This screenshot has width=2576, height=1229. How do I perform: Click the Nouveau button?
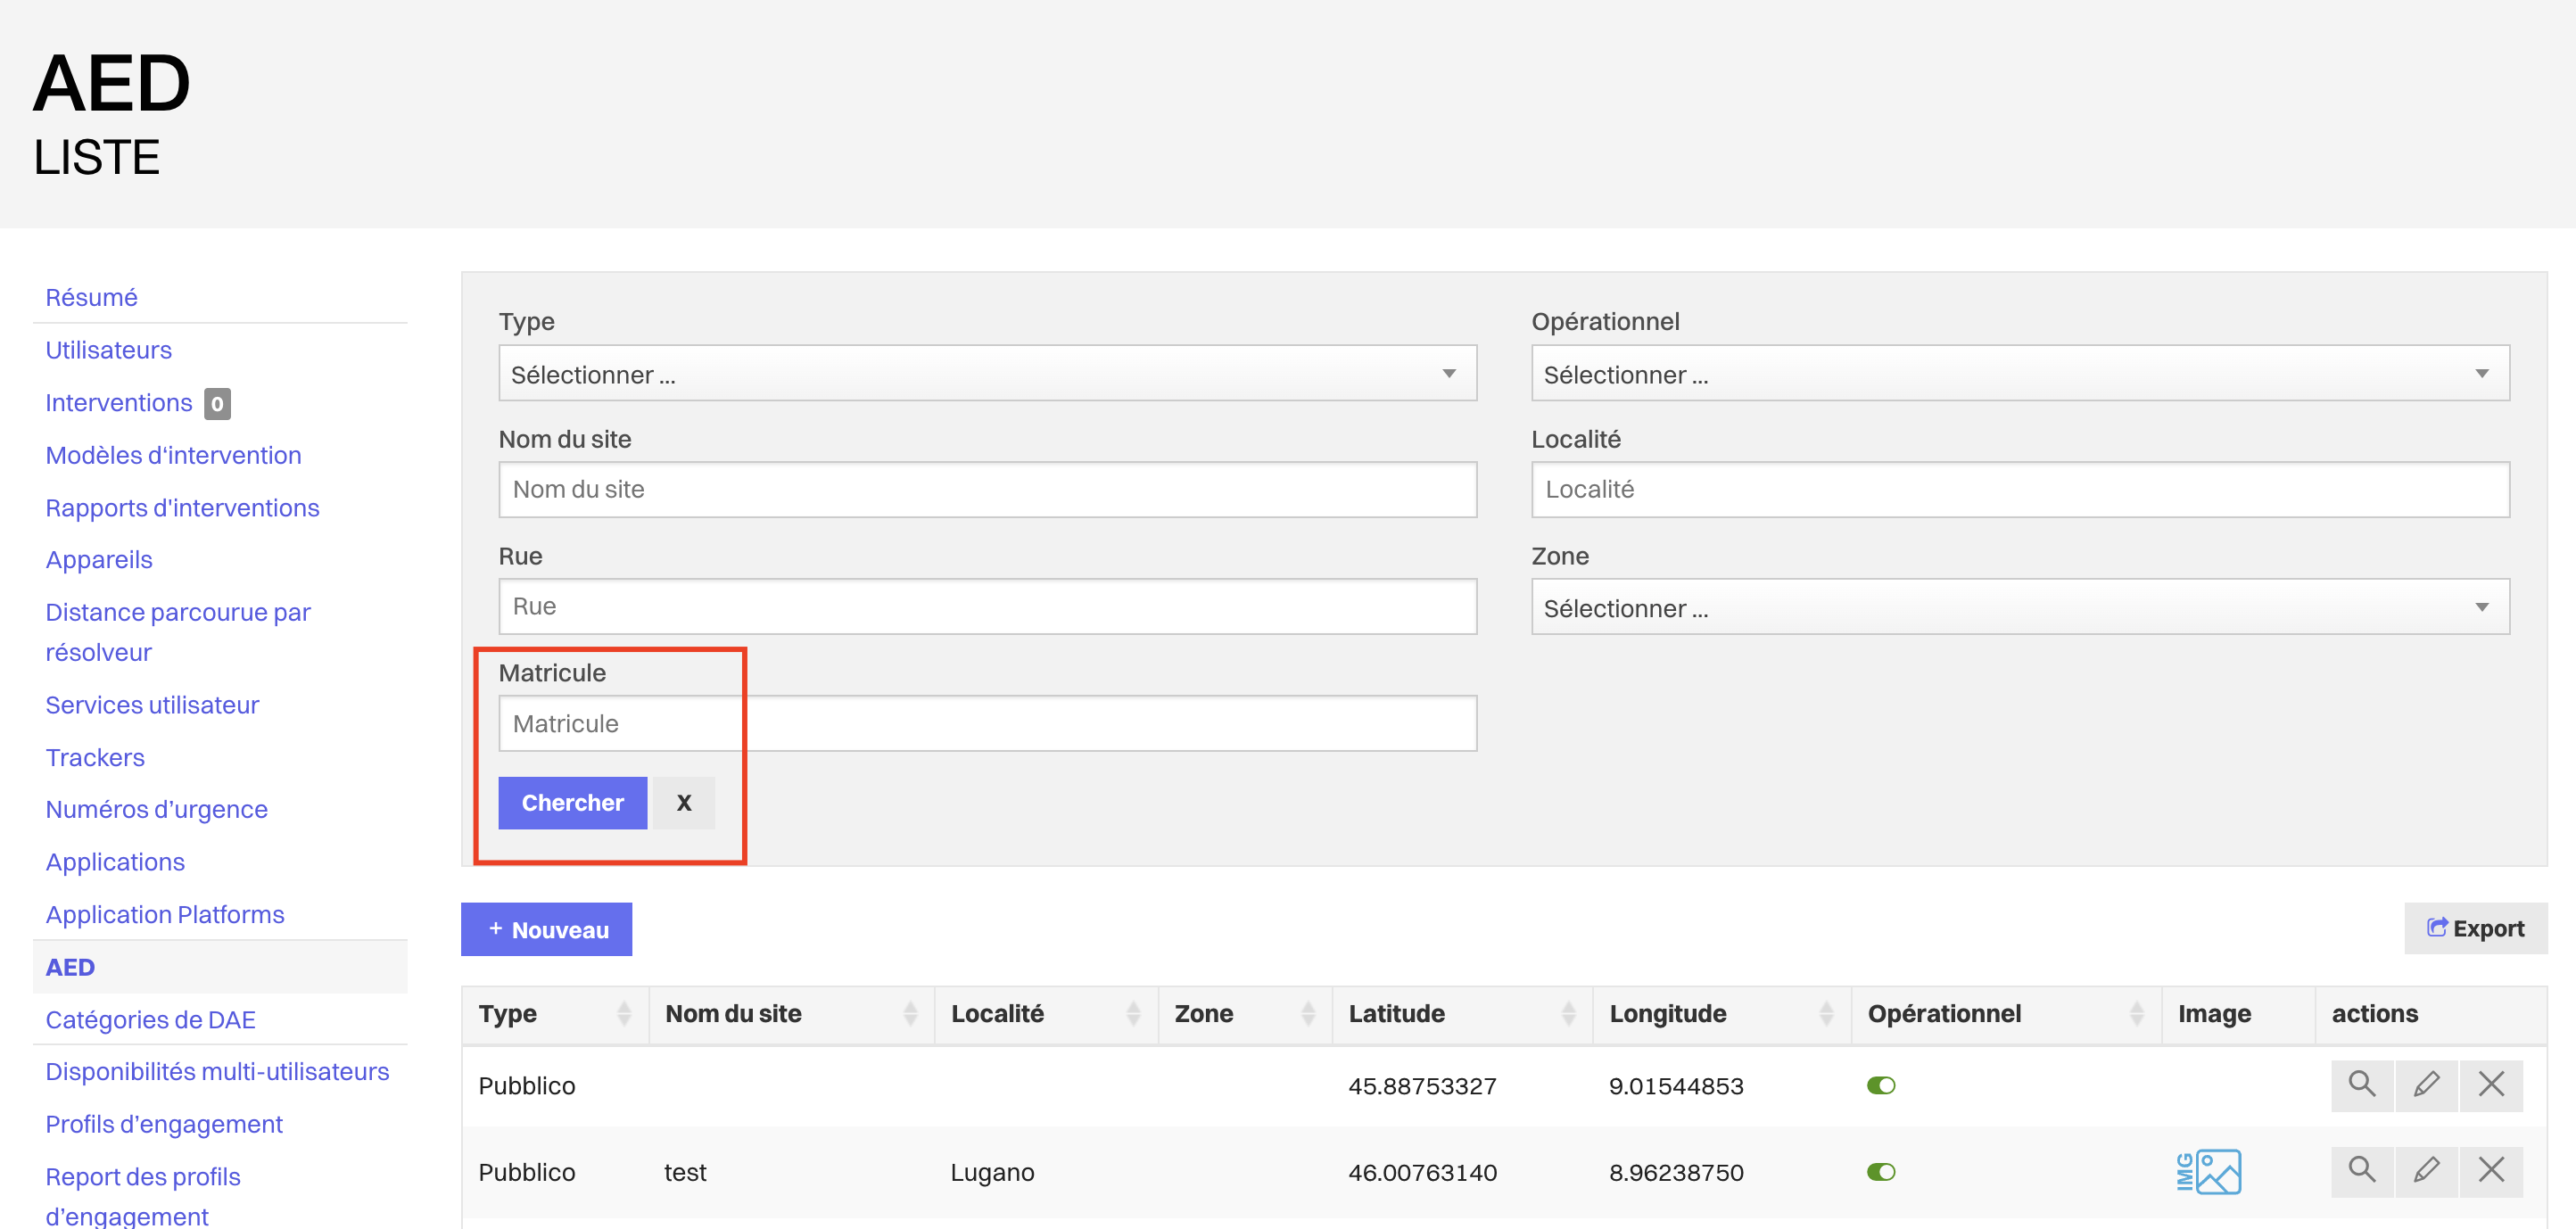[x=546, y=930]
